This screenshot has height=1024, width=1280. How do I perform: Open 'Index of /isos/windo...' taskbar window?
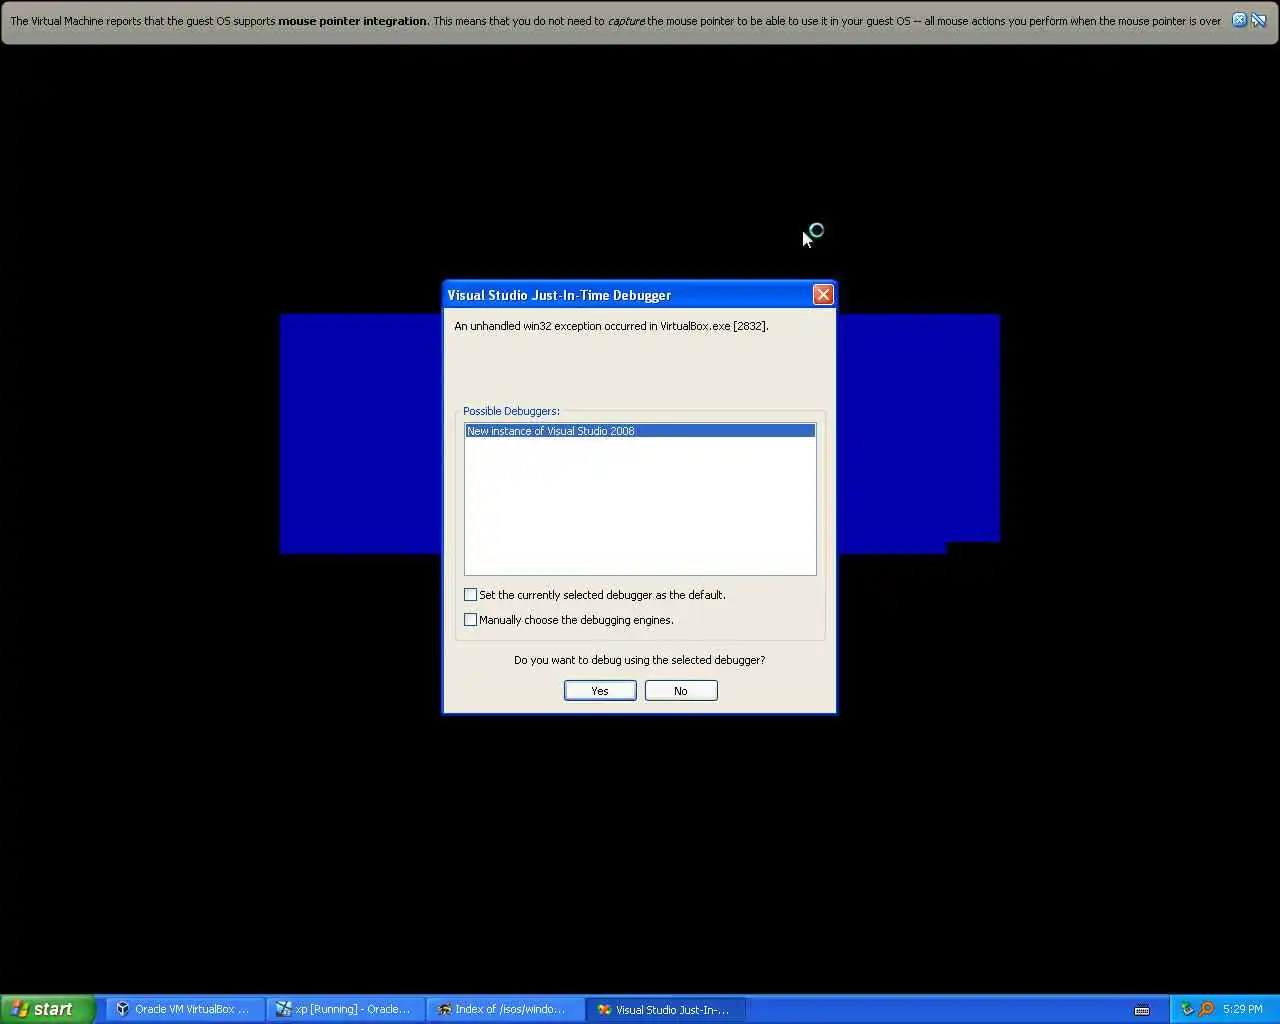pos(505,1009)
